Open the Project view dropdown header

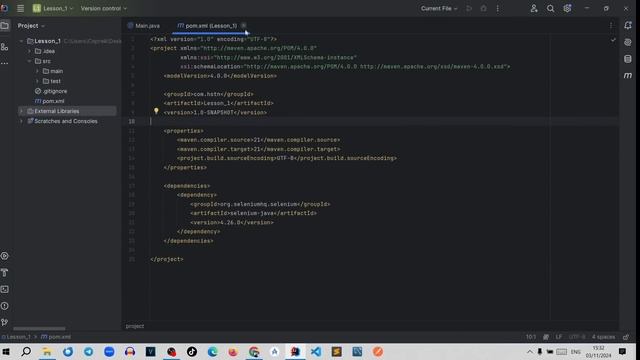[31, 26]
